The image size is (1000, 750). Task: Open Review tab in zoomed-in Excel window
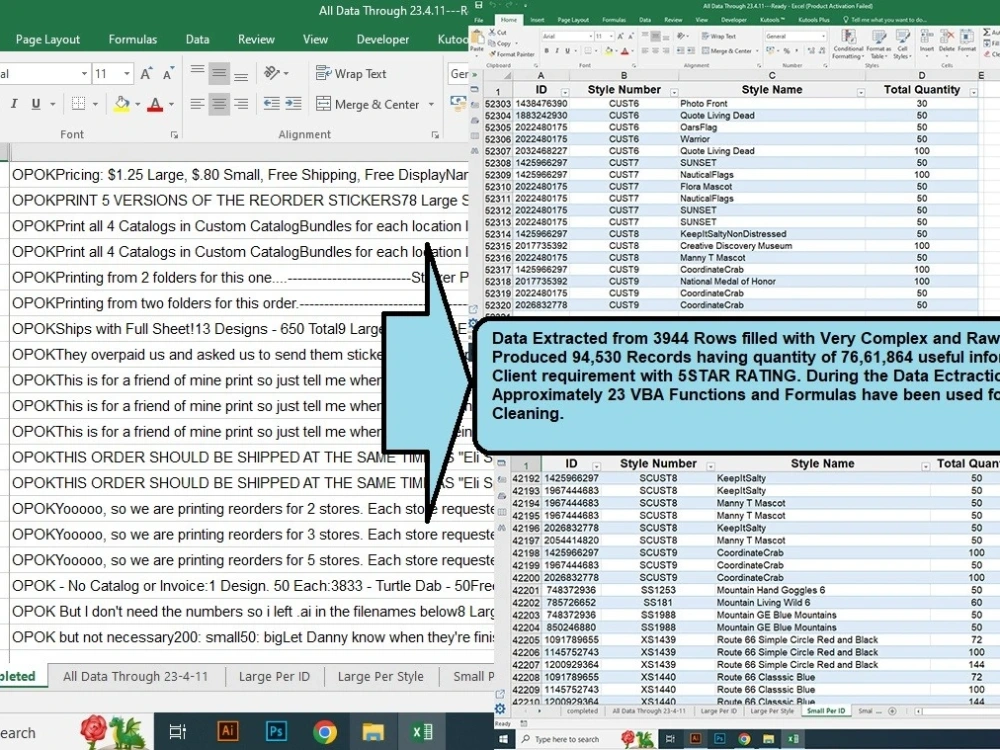[x=256, y=40]
